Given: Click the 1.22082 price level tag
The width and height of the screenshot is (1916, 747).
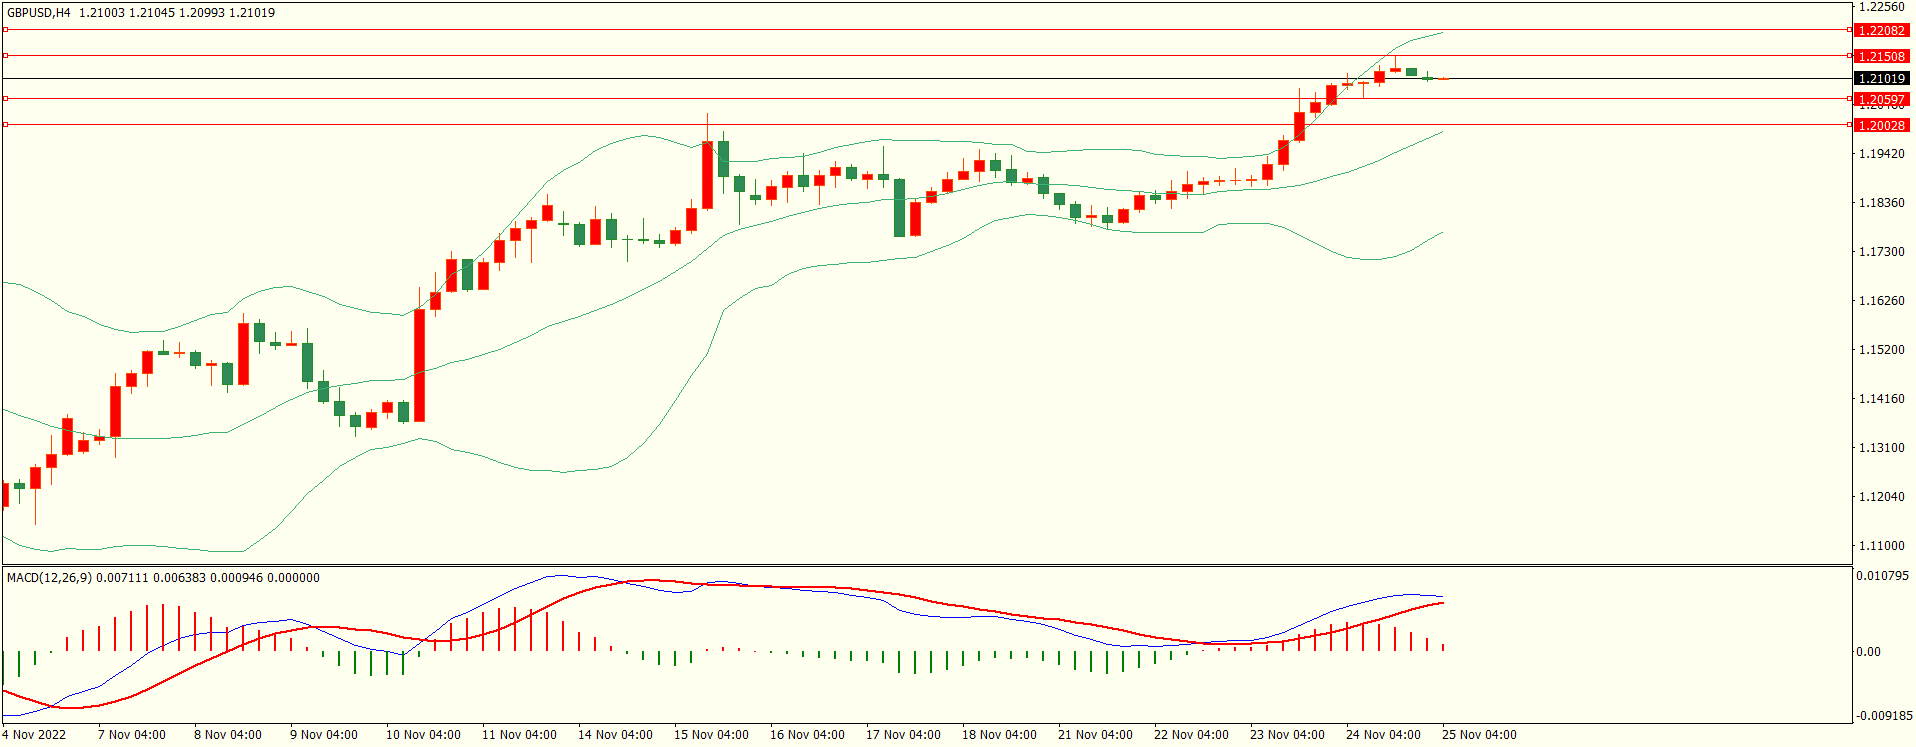Looking at the screenshot, I should tap(1881, 31).
